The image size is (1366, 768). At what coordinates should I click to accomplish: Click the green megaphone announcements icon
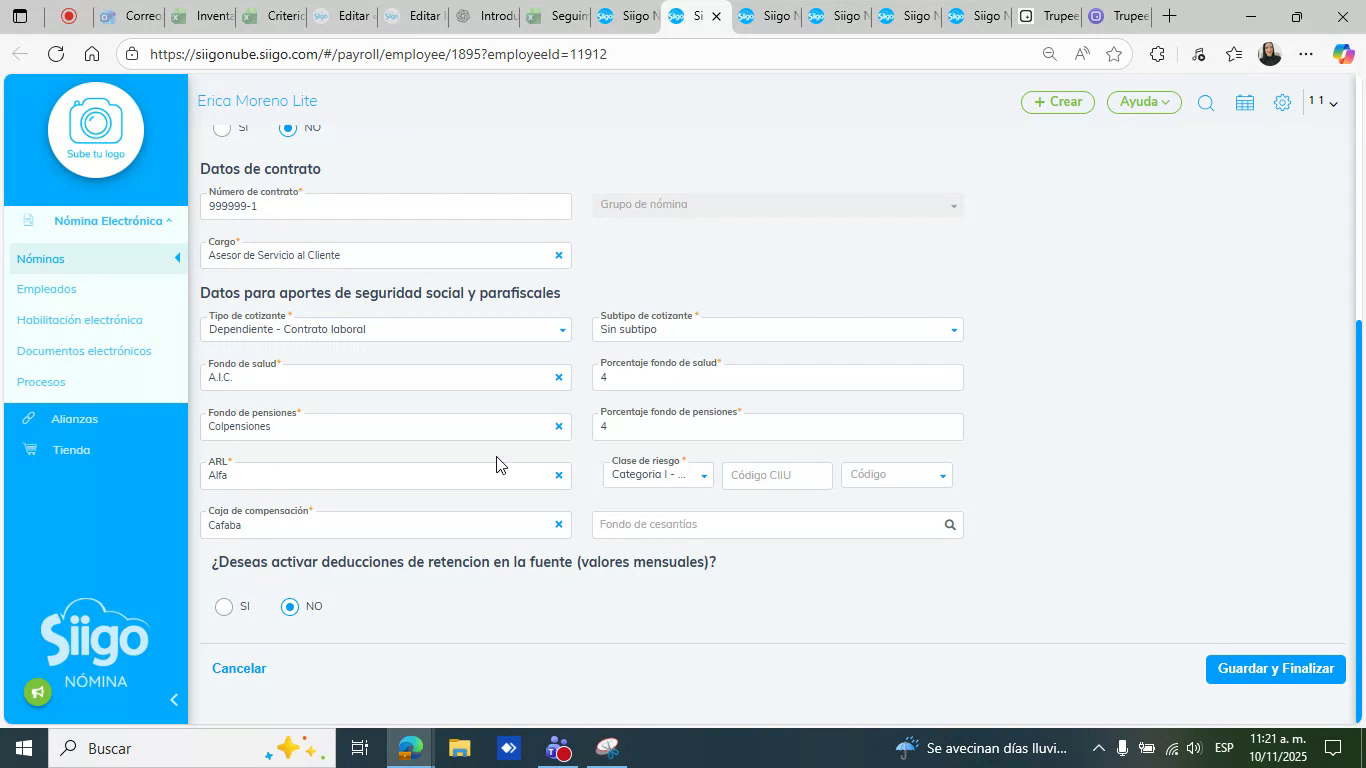pyautogui.click(x=38, y=692)
